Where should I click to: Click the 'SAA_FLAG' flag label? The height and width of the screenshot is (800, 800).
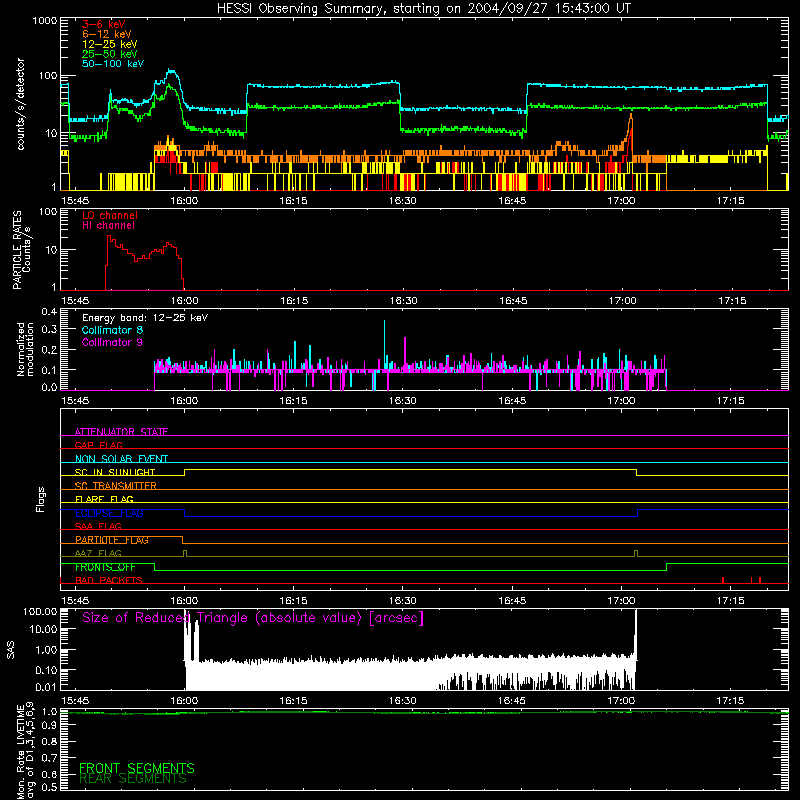[x=98, y=526]
